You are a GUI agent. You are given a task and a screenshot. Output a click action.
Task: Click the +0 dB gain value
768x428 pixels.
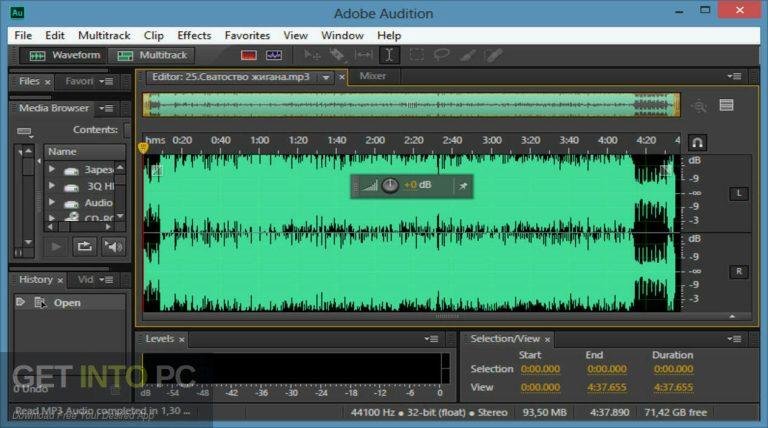pos(417,185)
